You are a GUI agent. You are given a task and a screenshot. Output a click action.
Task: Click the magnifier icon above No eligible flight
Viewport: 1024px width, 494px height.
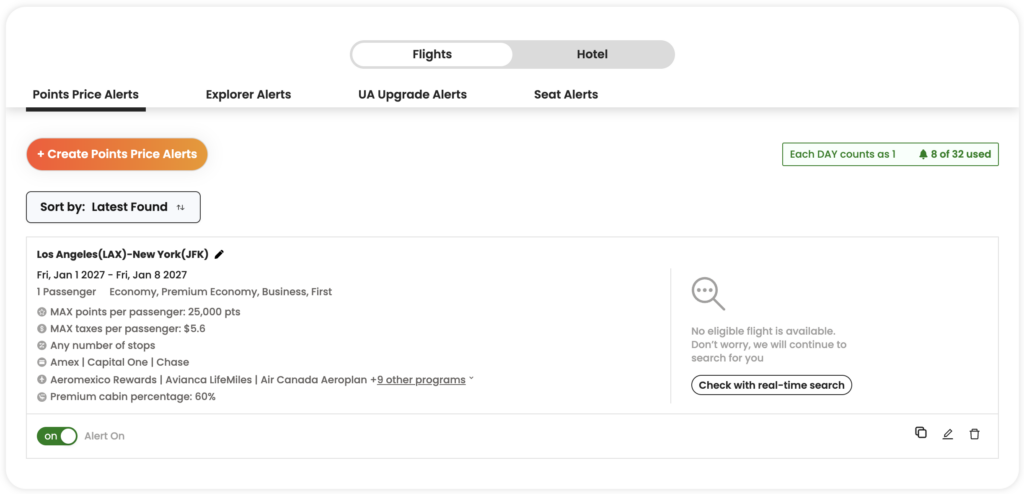[x=708, y=294]
